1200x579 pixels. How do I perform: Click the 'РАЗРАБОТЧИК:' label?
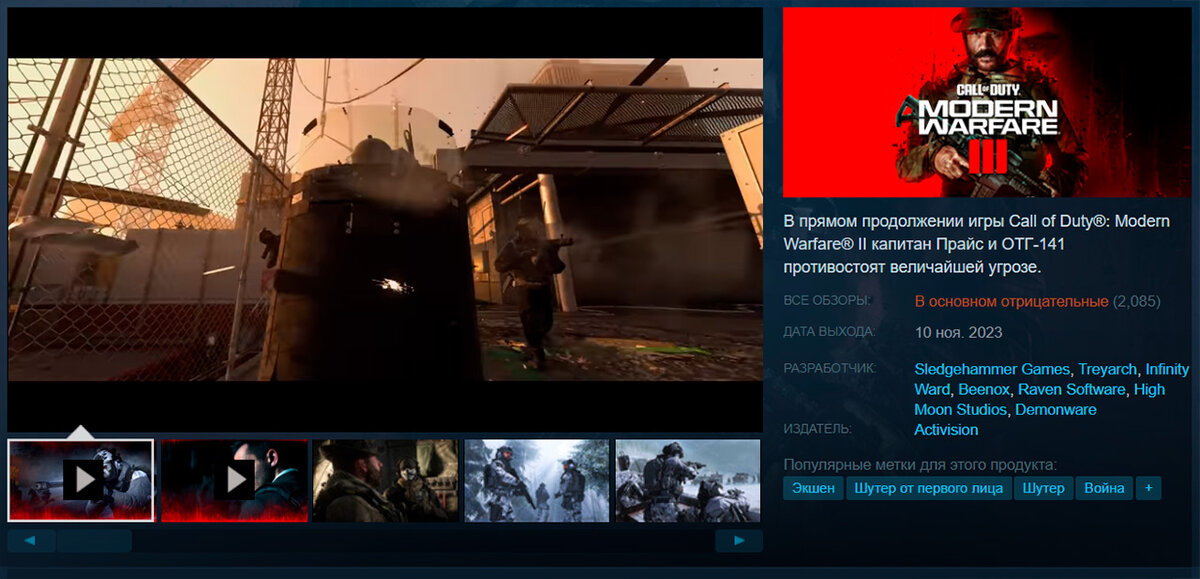830,368
